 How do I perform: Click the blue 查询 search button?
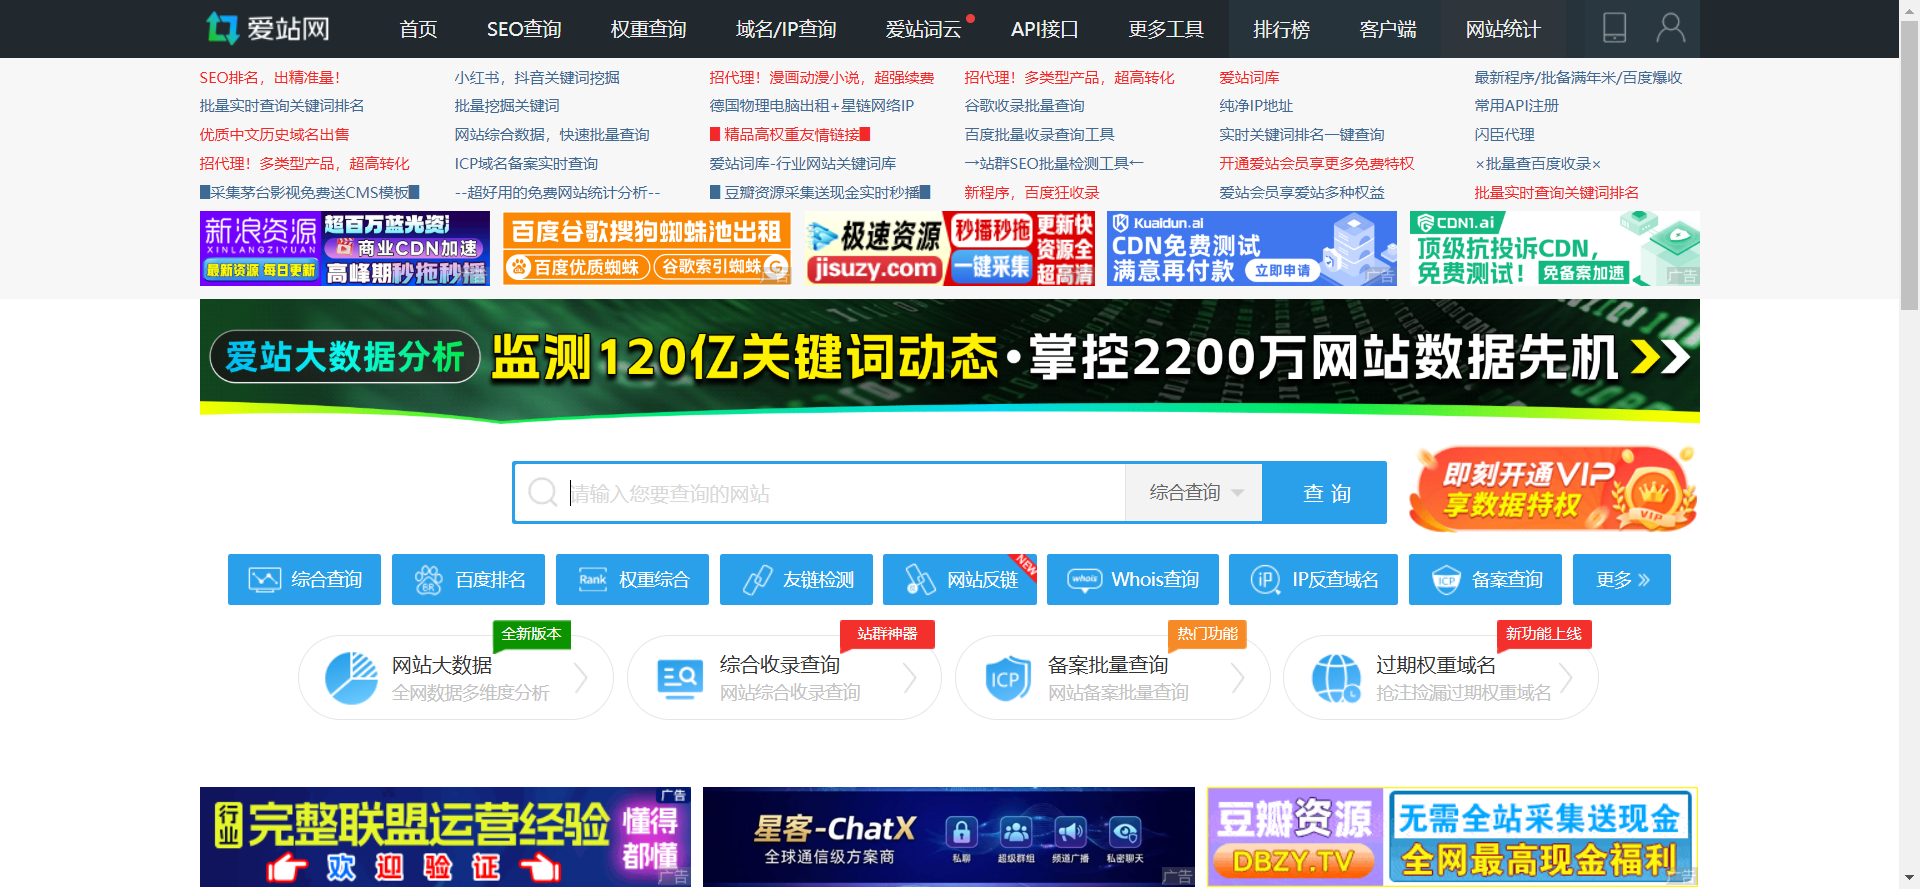pyautogui.click(x=1325, y=492)
